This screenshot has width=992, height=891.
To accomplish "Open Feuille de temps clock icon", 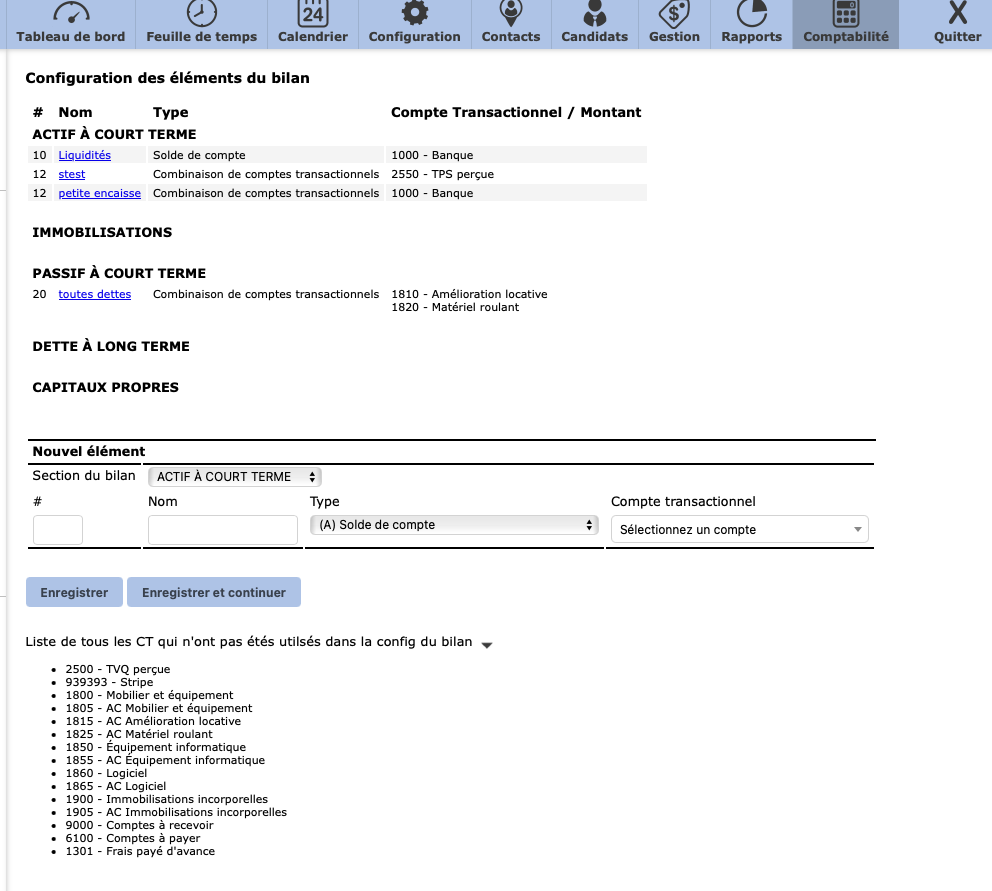I will pyautogui.click(x=201, y=14).
